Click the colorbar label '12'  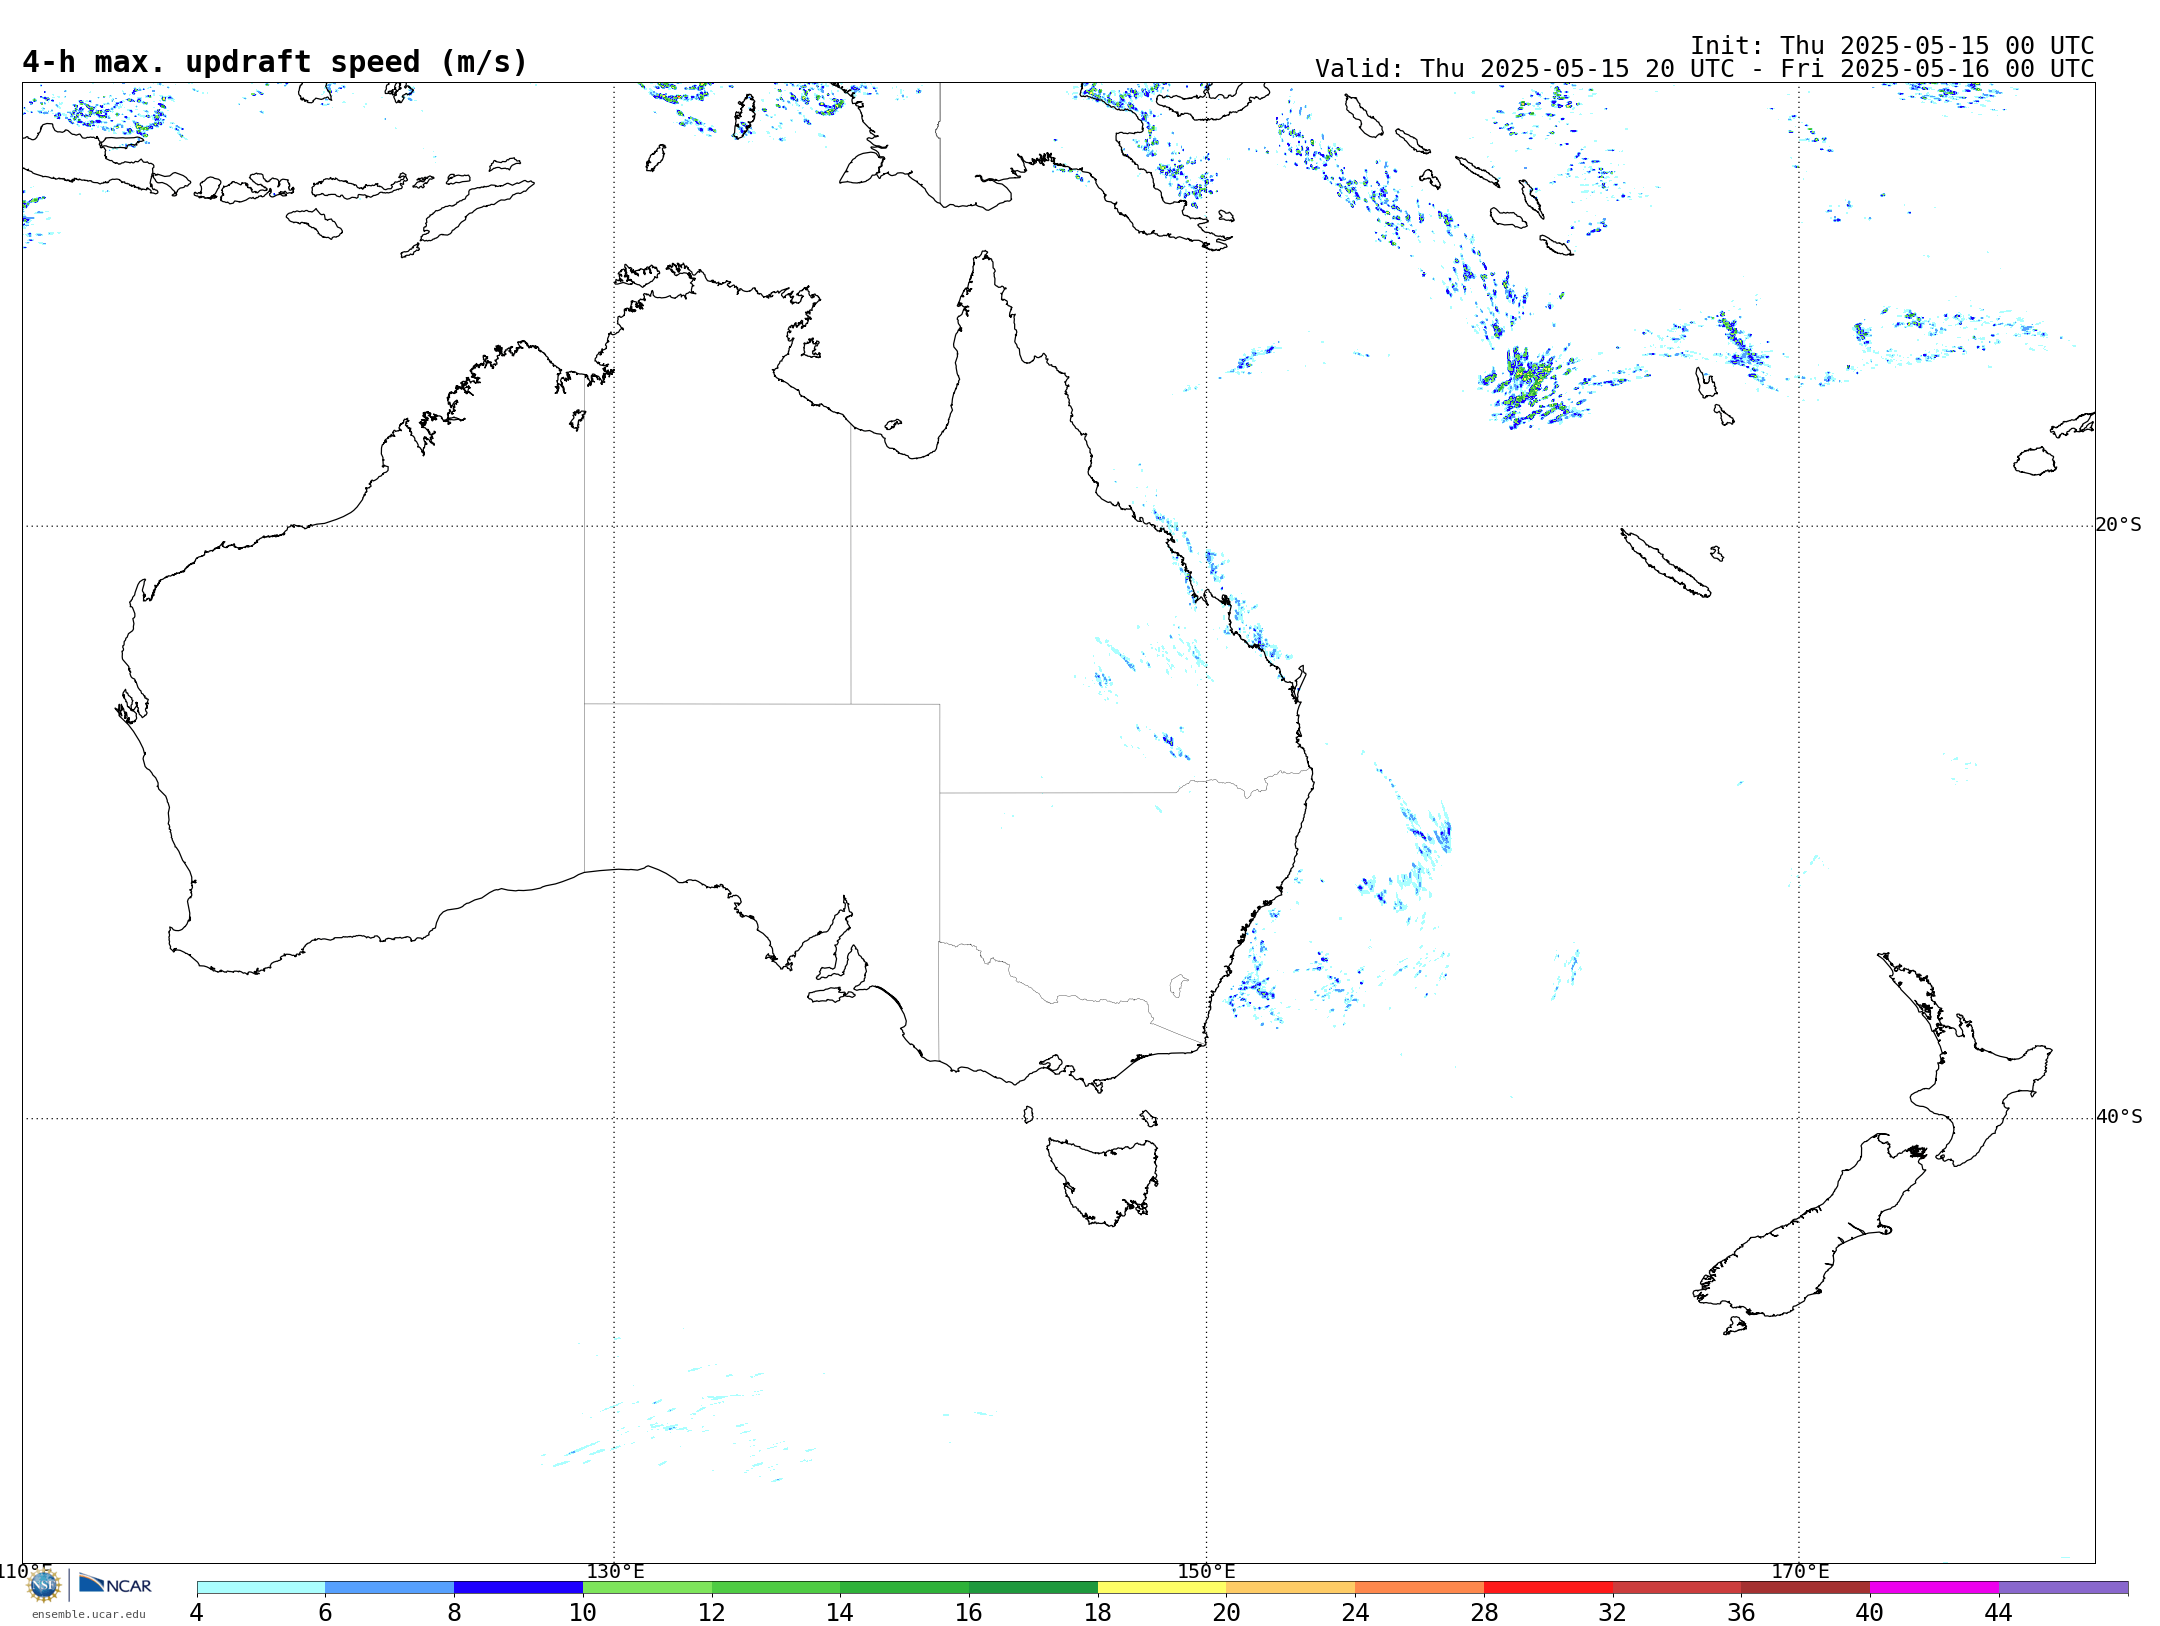(712, 1613)
